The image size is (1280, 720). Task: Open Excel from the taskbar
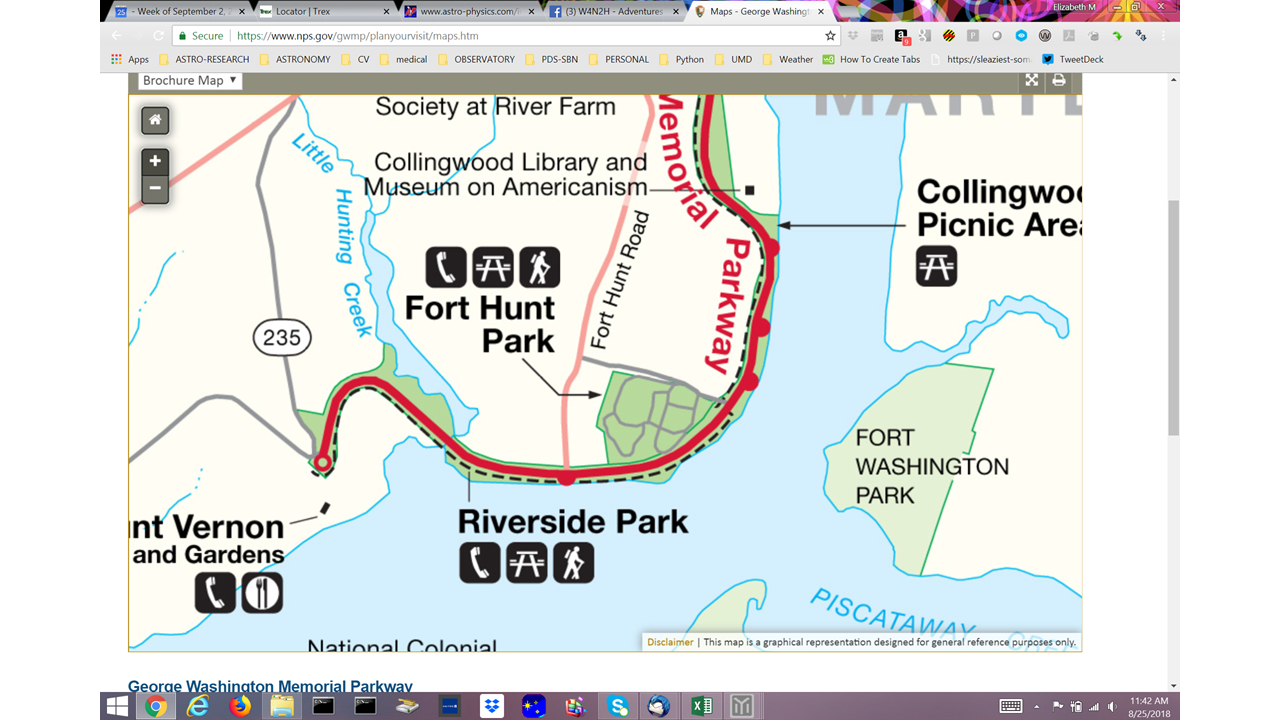pyautogui.click(x=701, y=706)
